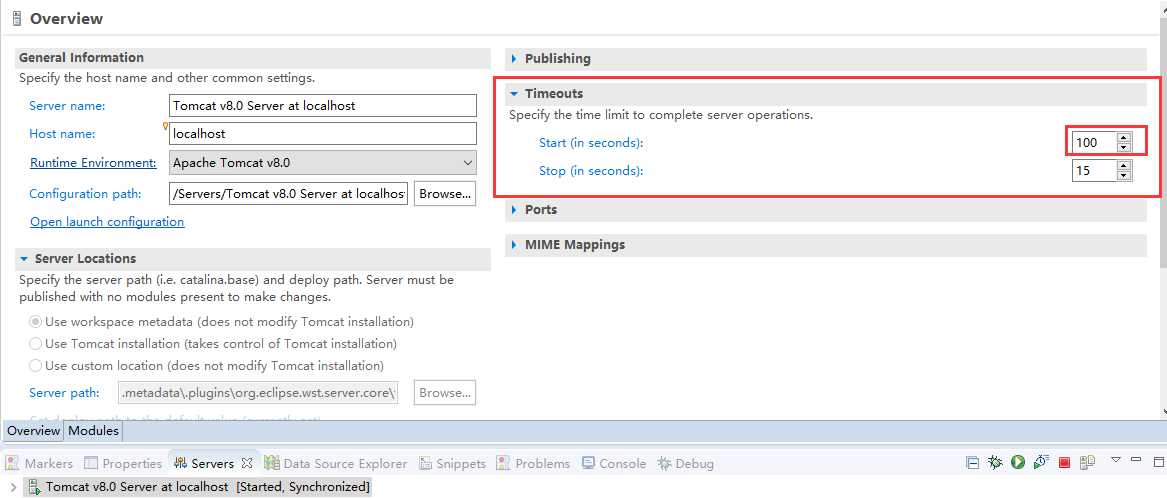Decrease the Start timeout value
Image resolution: width=1167 pixels, height=498 pixels.
1124,147
